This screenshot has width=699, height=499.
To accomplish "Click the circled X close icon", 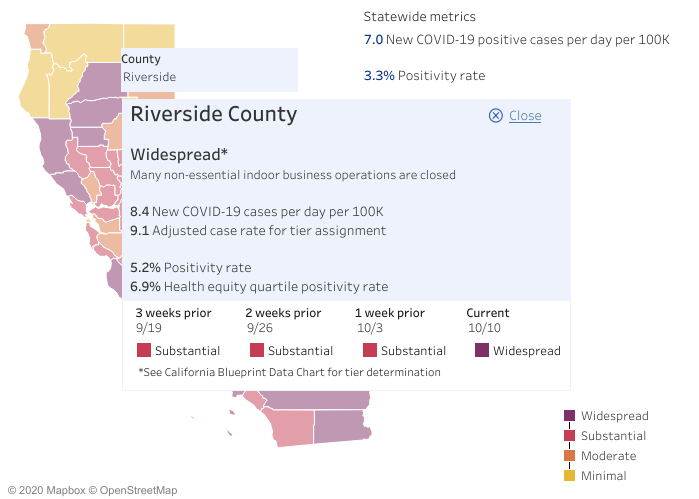I will coord(495,116).
